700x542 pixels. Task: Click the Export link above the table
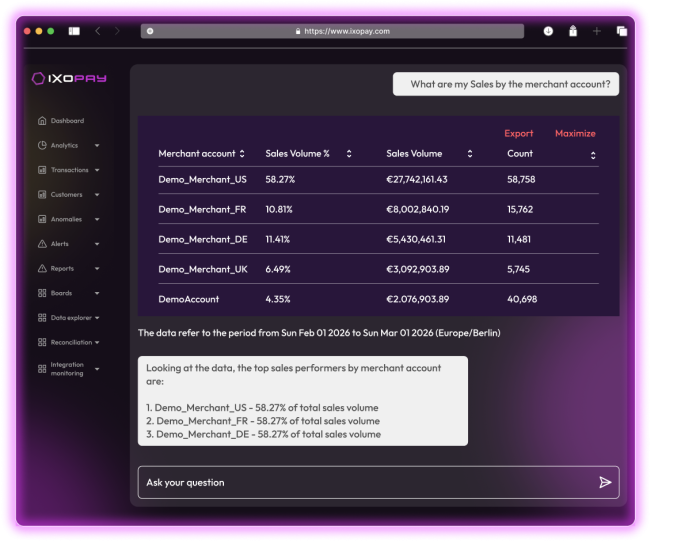pos(518,133)
